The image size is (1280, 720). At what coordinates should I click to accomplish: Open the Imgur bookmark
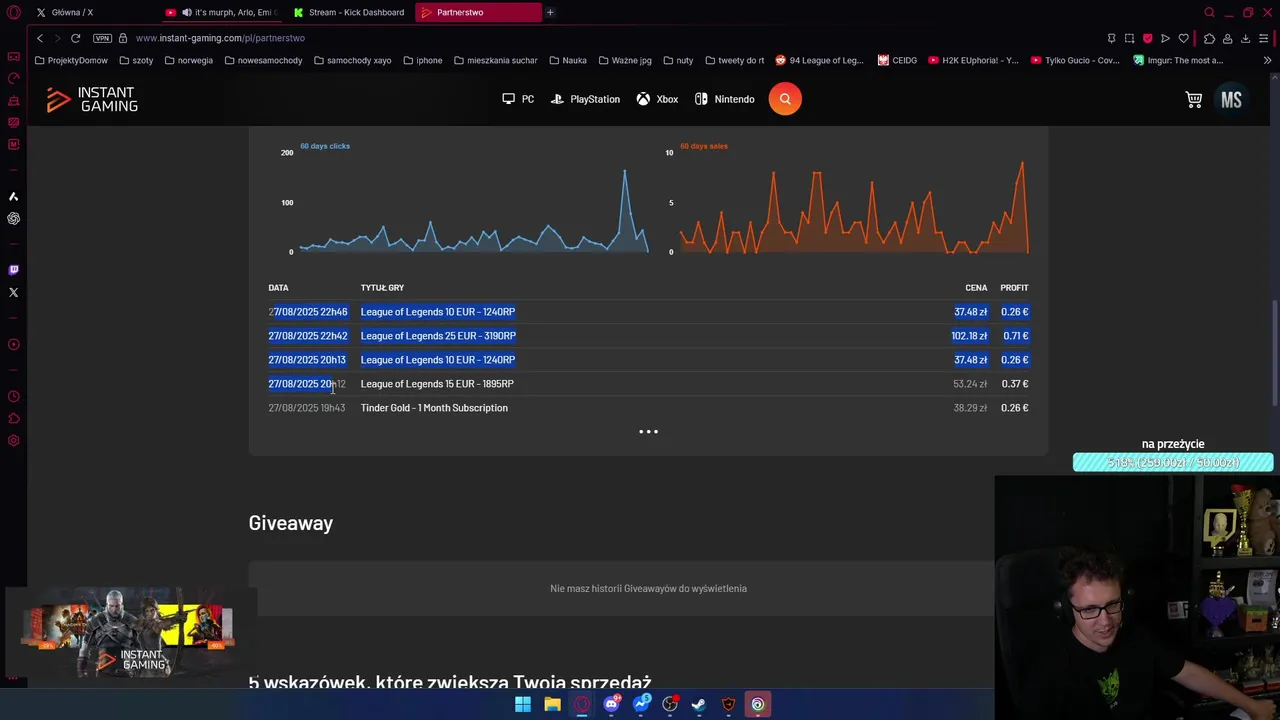pos(1178,60)
